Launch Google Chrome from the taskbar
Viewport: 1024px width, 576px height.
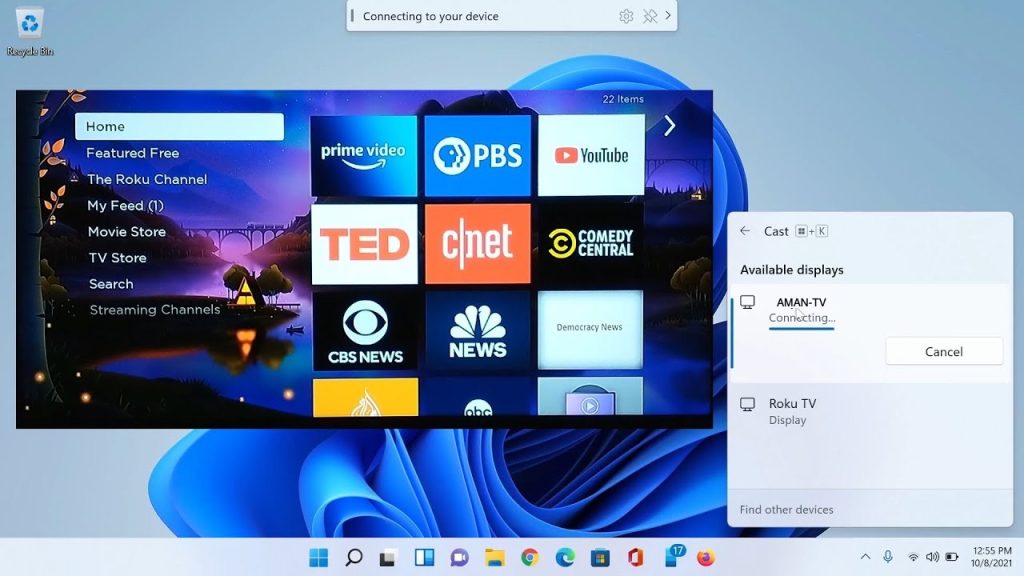pos(528,557)
